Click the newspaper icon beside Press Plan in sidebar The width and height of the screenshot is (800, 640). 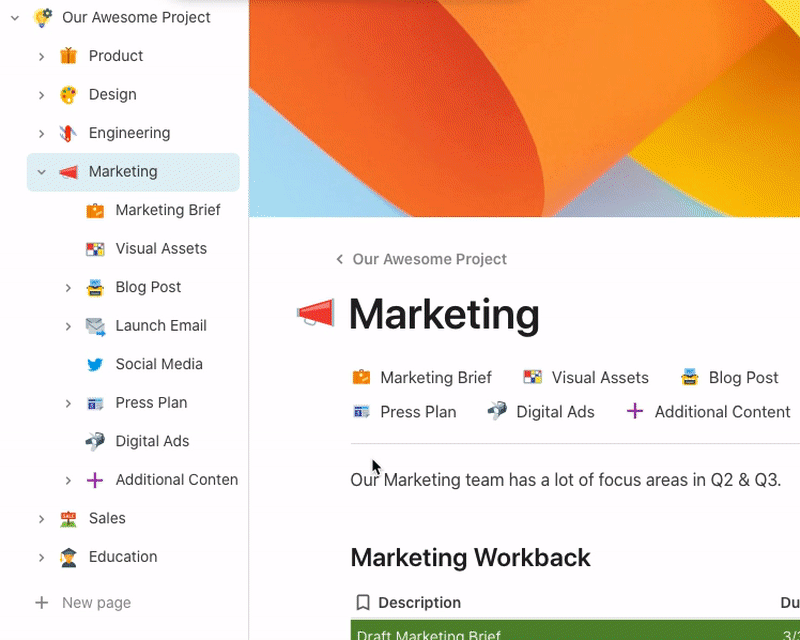(95, 403)
